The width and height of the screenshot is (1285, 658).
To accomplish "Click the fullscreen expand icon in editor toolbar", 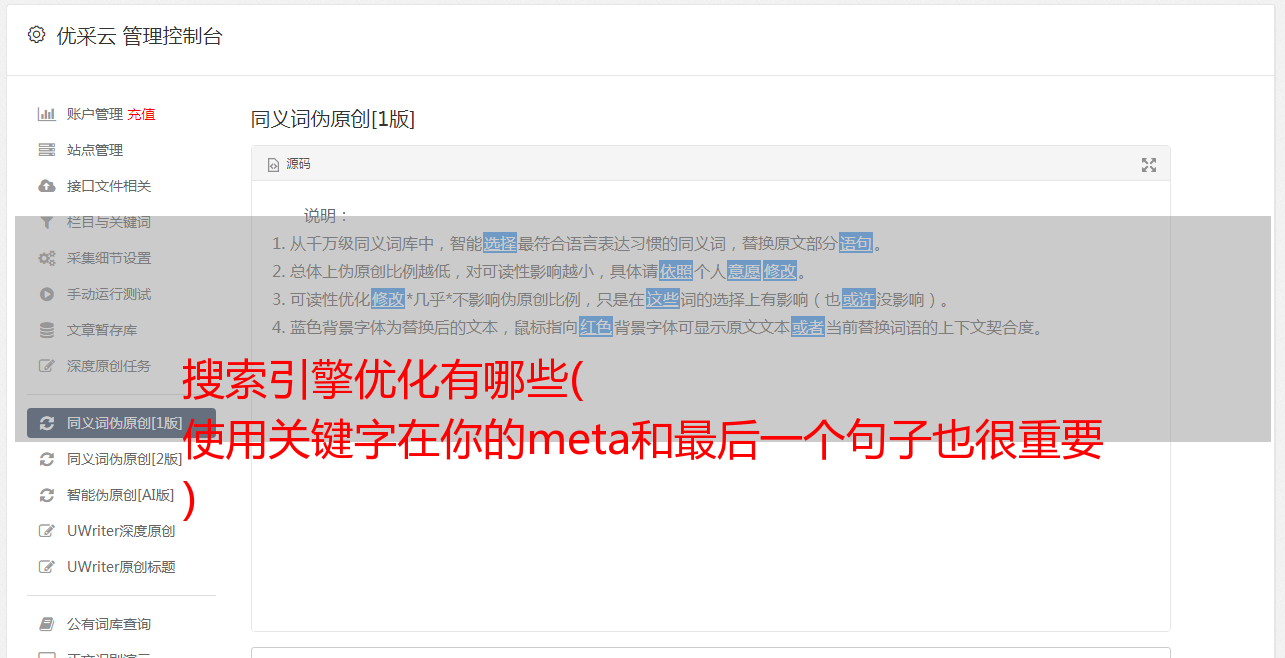I will (x=1149, y=165).
